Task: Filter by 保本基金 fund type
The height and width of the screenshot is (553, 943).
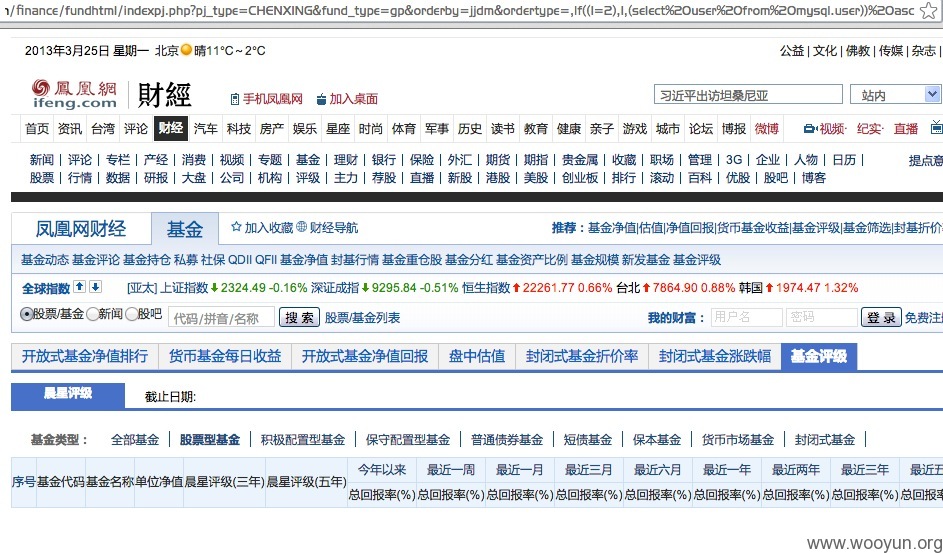Action: pyautogui.click(x=657, y=440)
